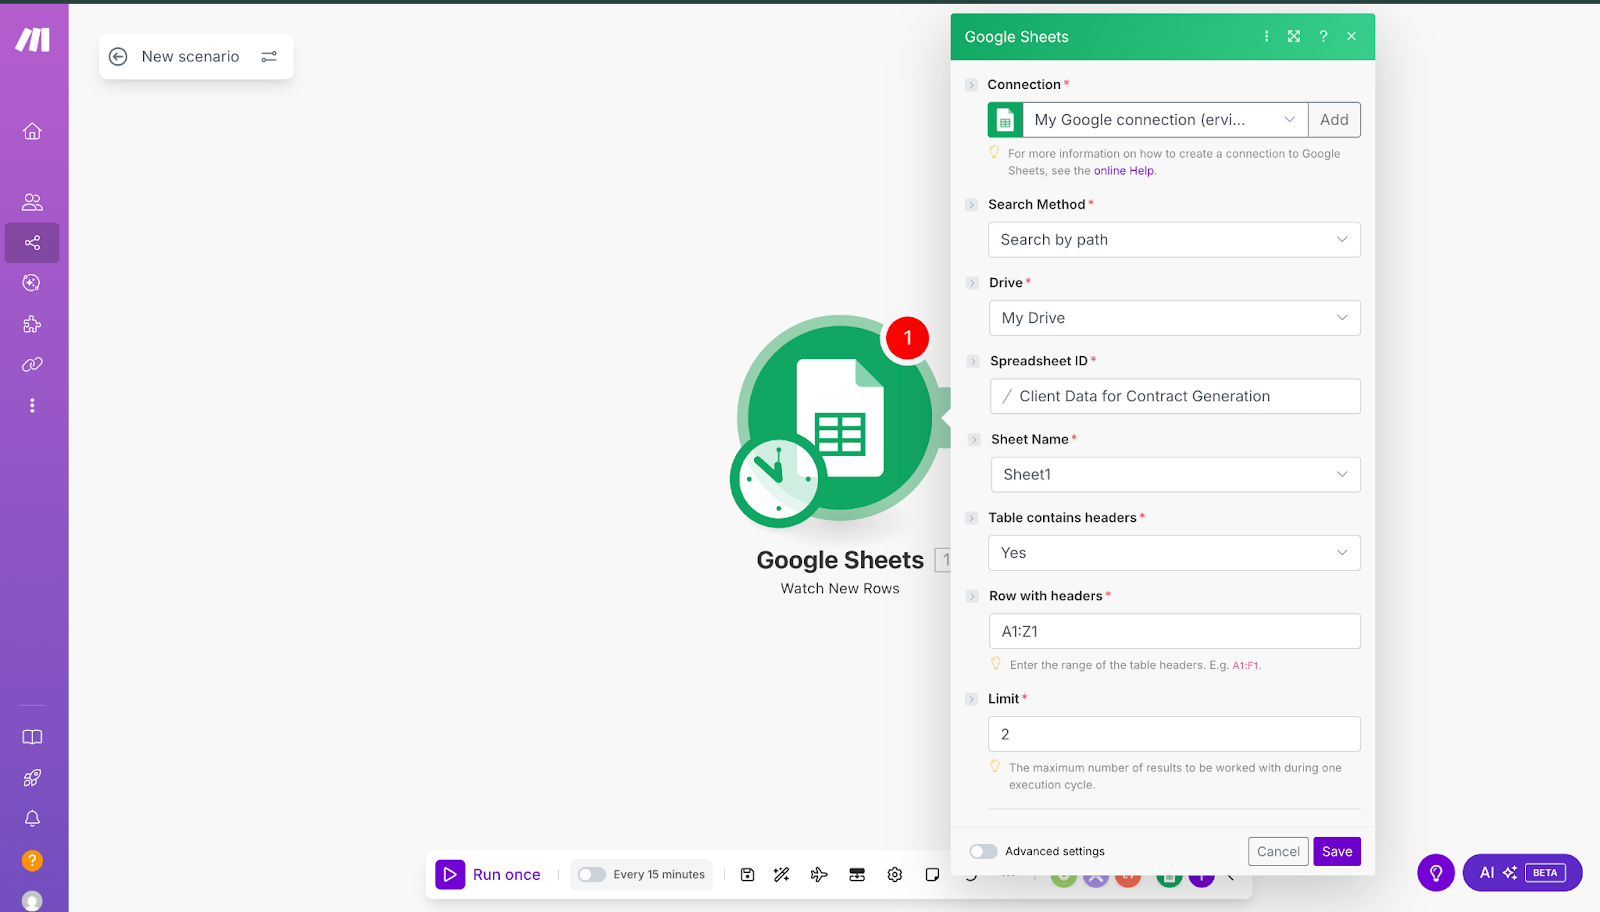Open the notes icon in bottom toolbar
This screenshot has height=912, width=1600.
click(x=932, y=875)
